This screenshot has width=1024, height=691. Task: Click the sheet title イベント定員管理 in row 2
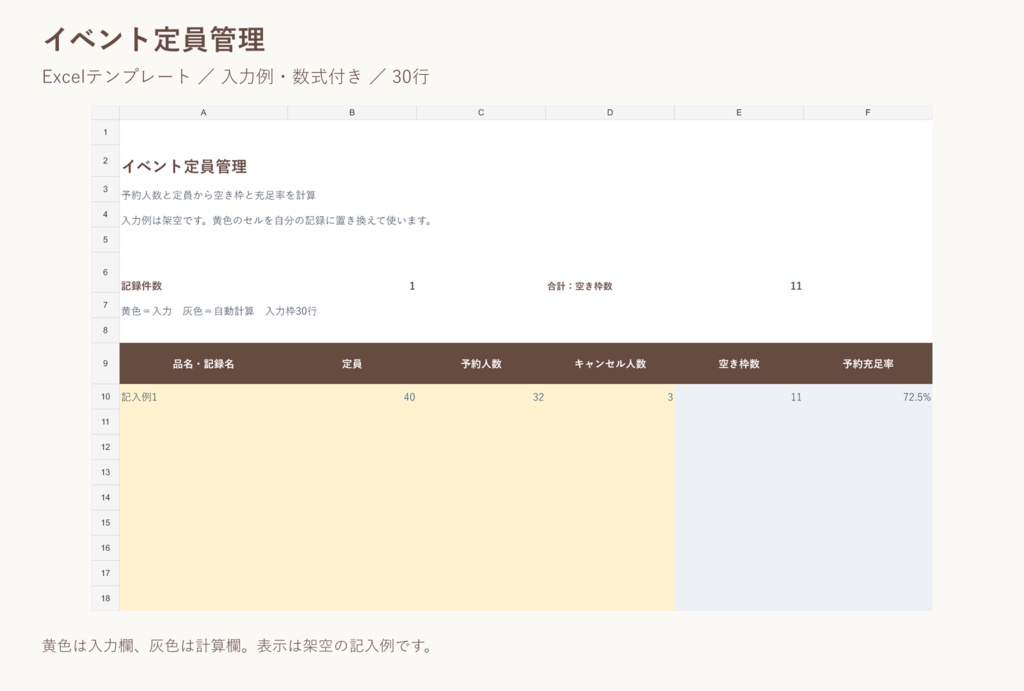coord(184,167)
